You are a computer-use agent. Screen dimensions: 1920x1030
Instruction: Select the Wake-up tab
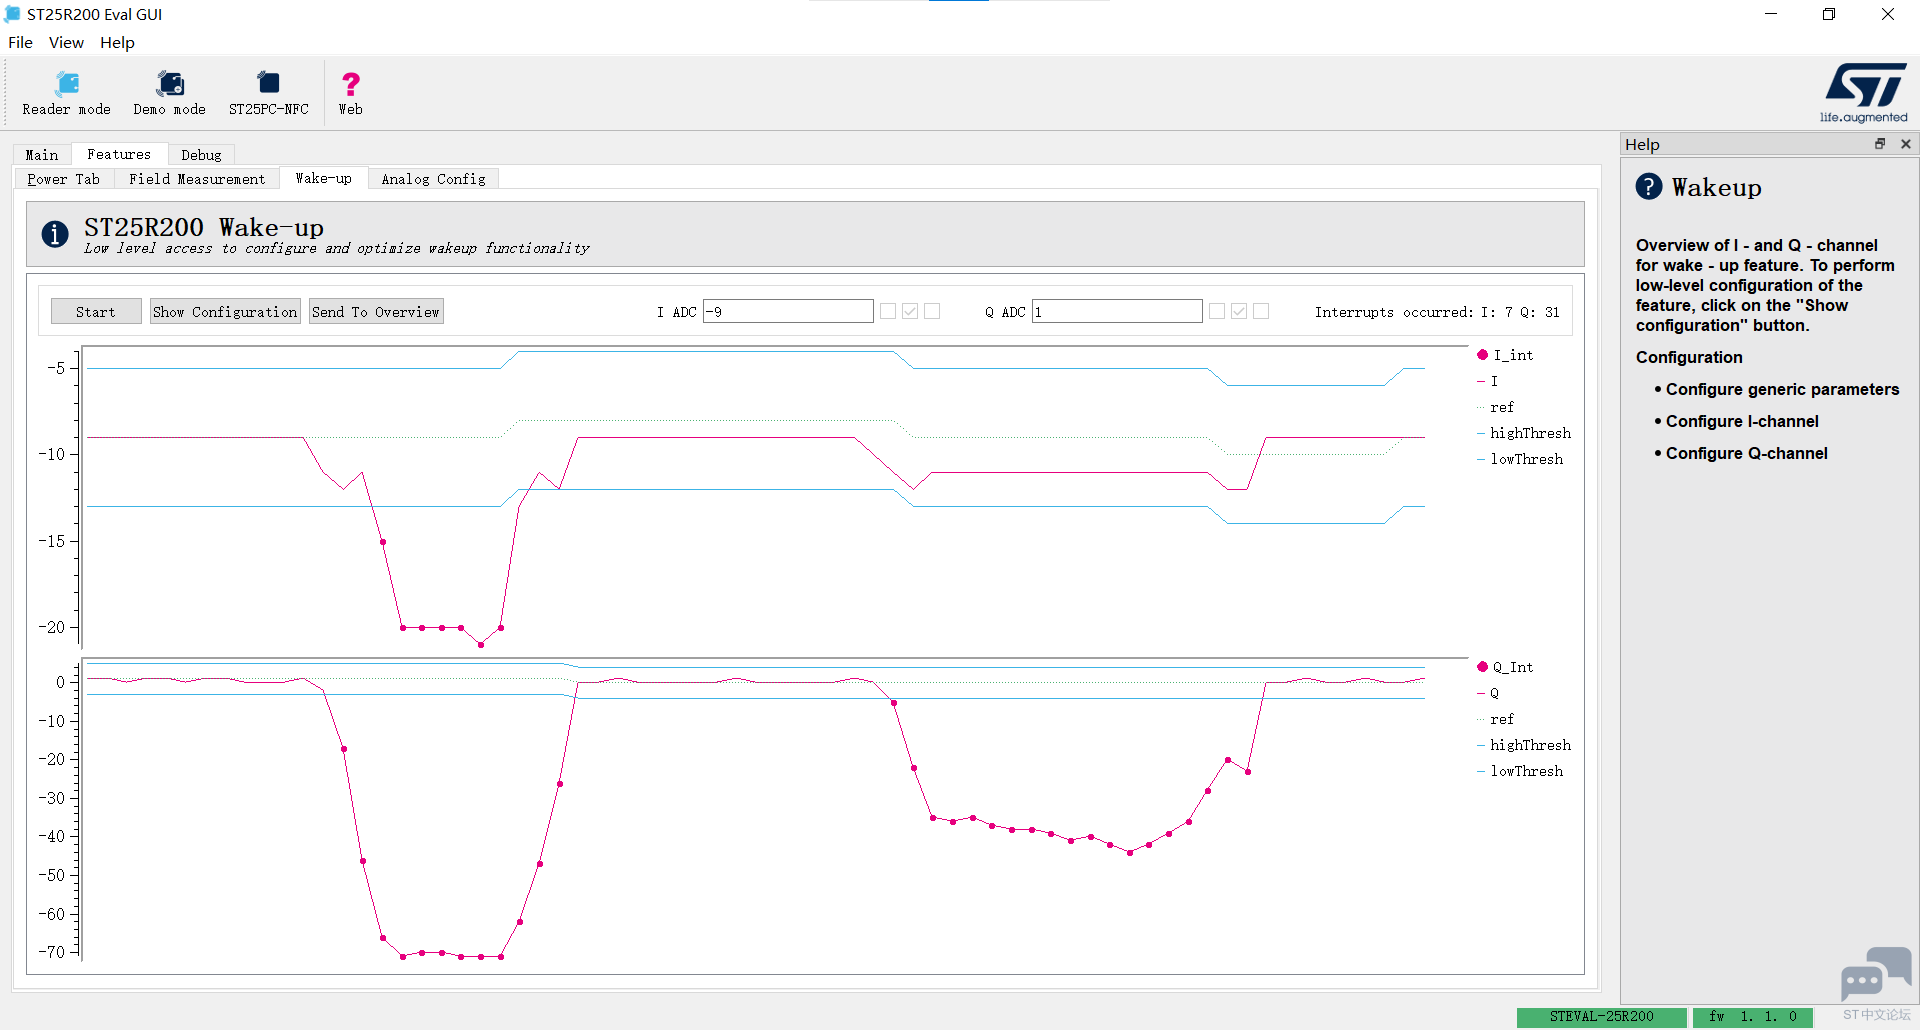324,178
